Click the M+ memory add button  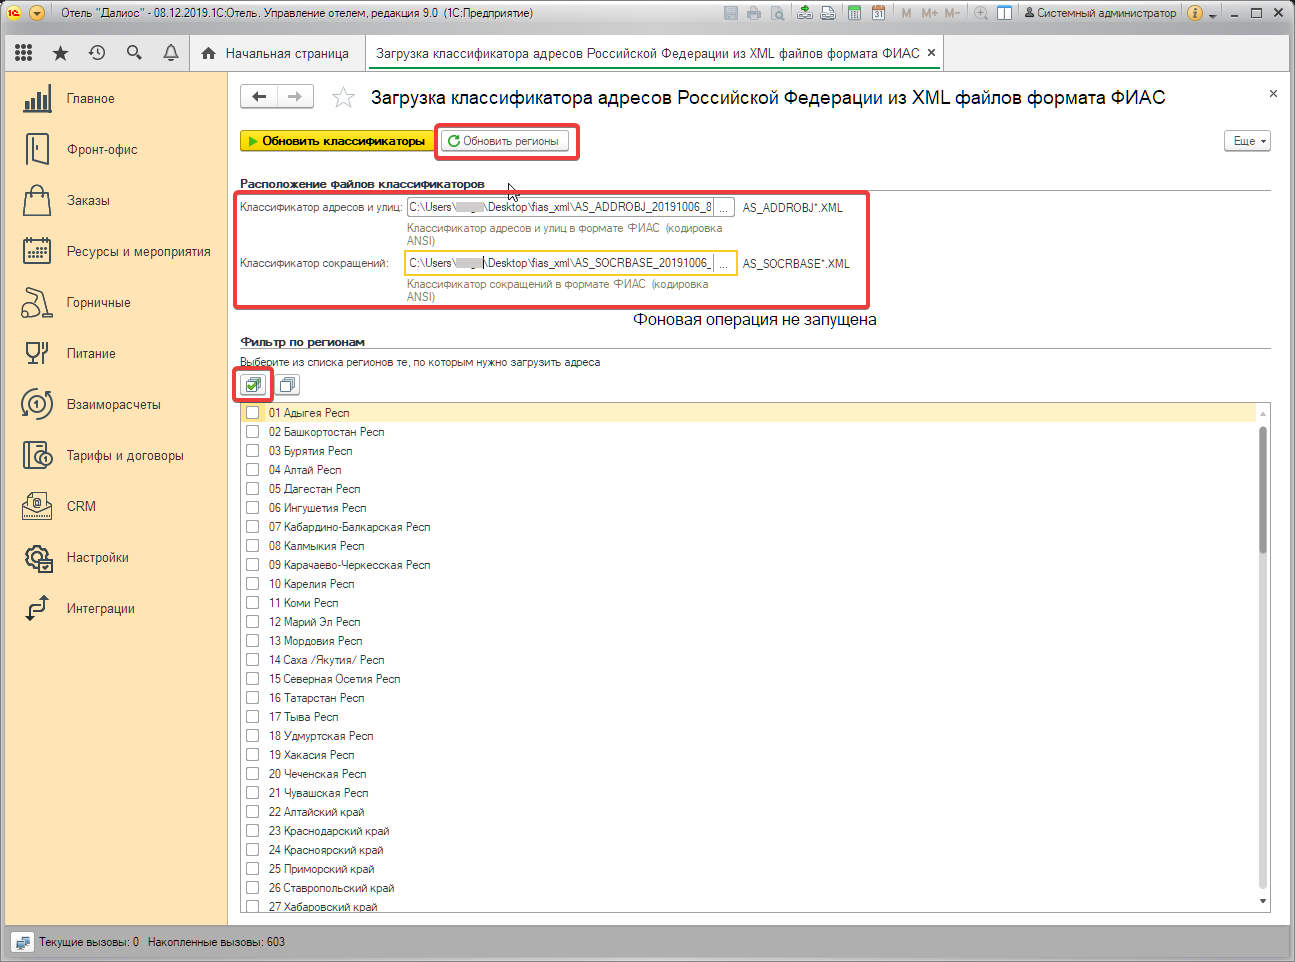click(930, 13)
